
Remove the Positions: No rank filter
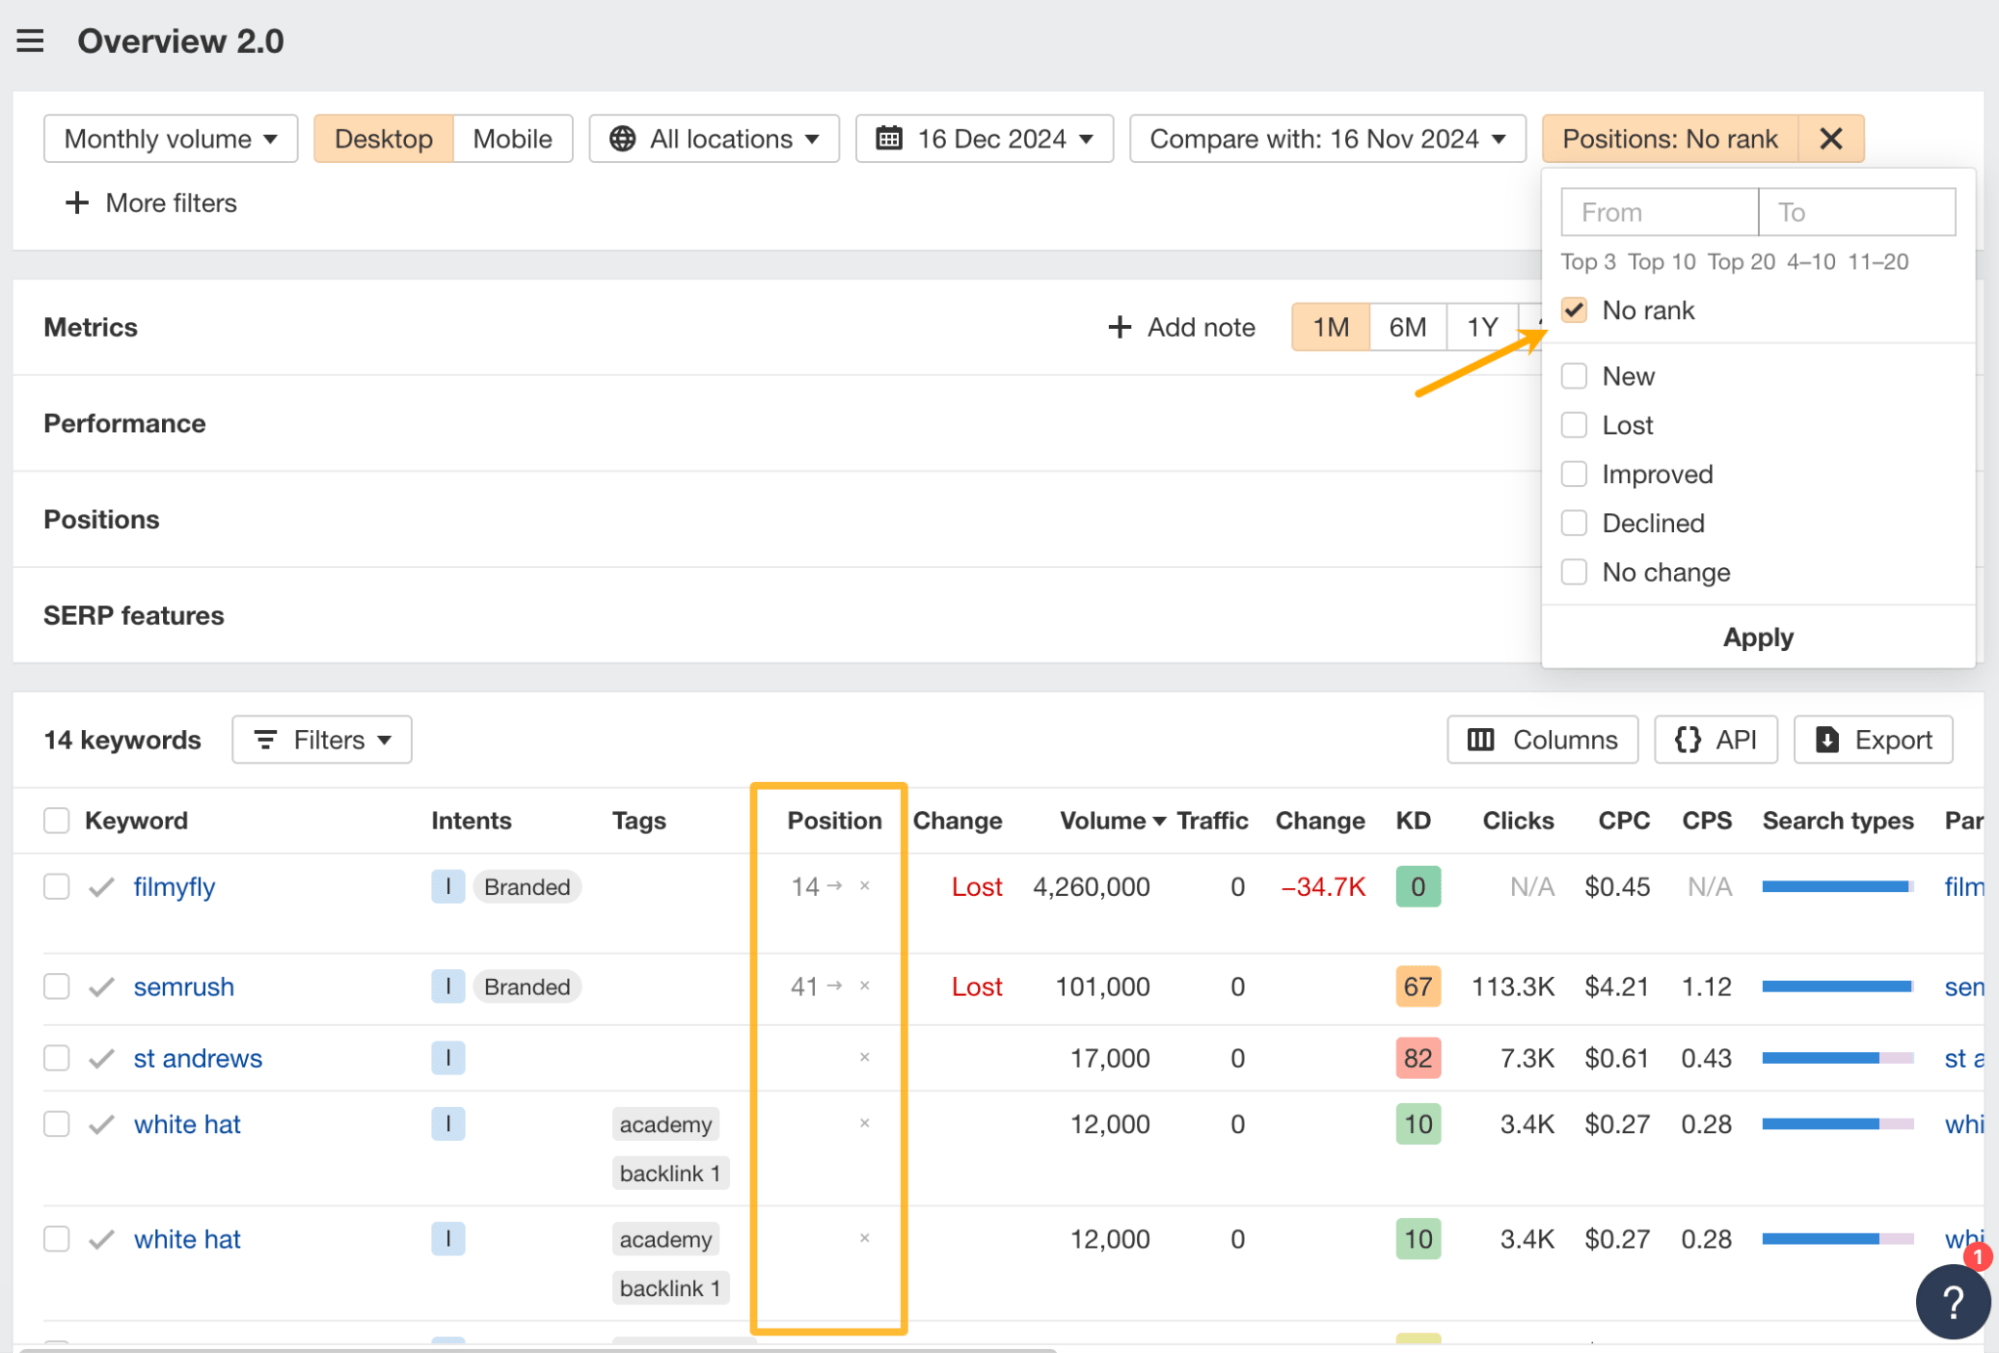tap(1830, 138)
